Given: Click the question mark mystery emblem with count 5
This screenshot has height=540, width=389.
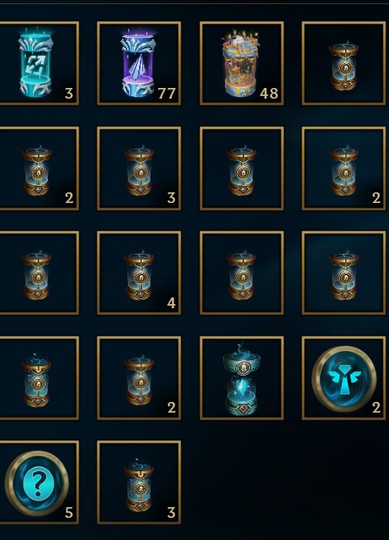Looking at the screenshot, I should click(x=37, y=483).
